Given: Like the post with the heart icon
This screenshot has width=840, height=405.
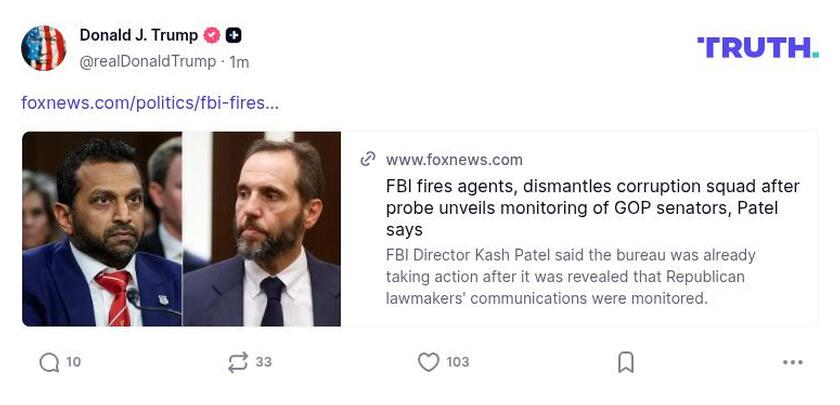Looking at the screenshot, I should [x=428, y=362].
